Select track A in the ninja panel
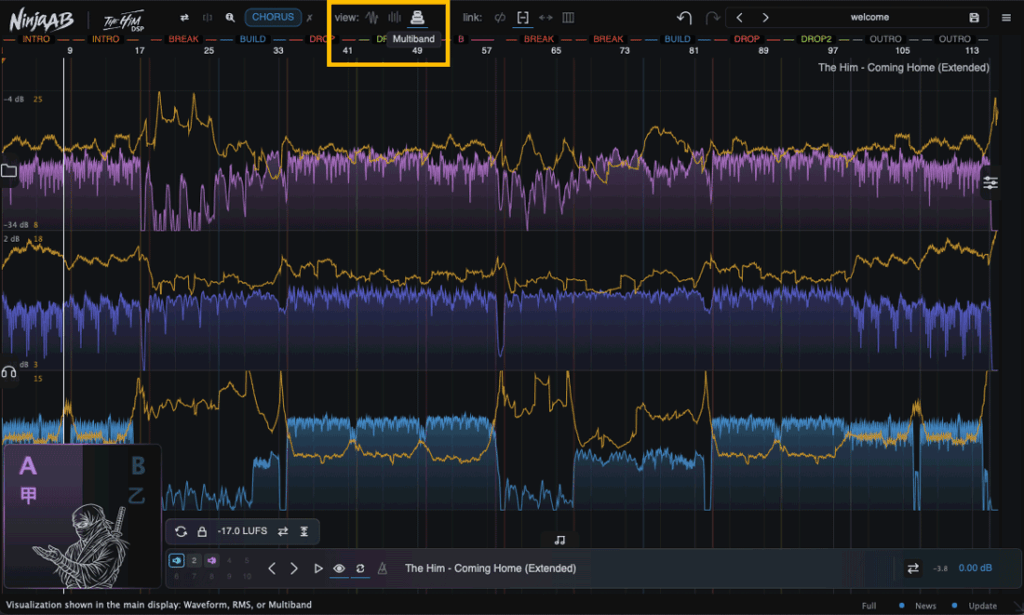 coord(27,466)
